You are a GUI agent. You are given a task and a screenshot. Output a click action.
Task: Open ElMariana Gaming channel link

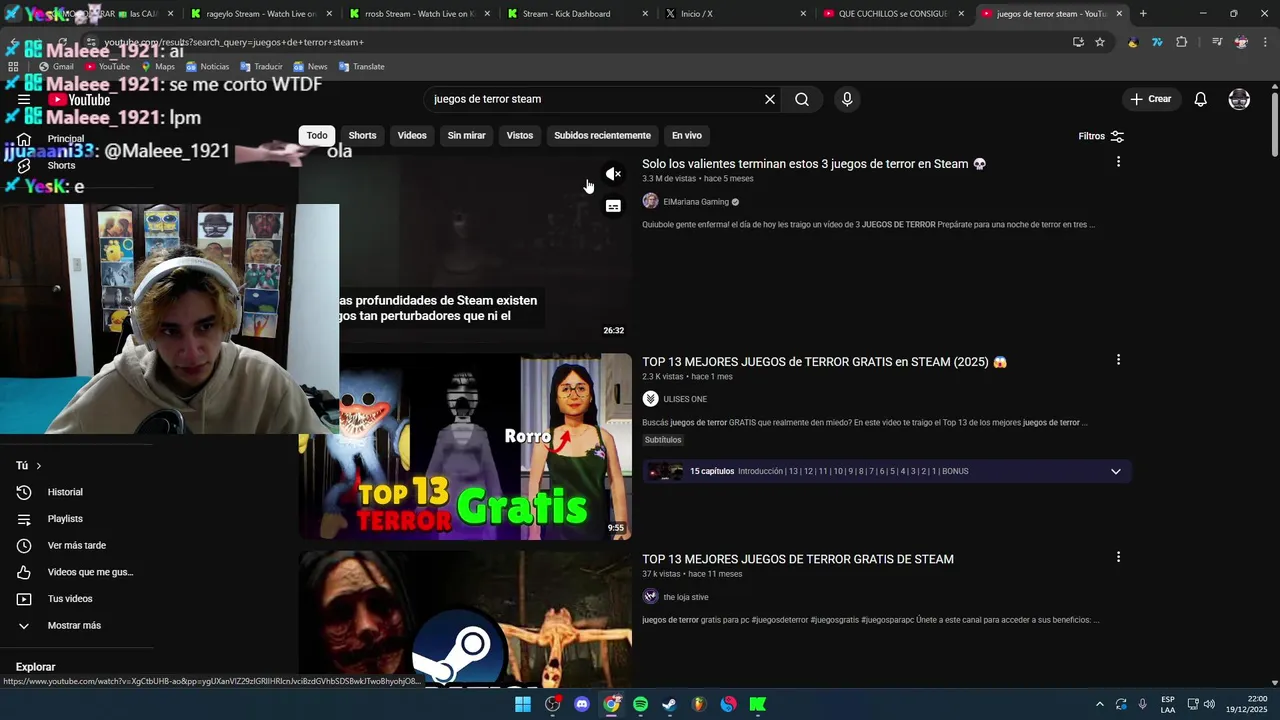click(x=696, y=202)
